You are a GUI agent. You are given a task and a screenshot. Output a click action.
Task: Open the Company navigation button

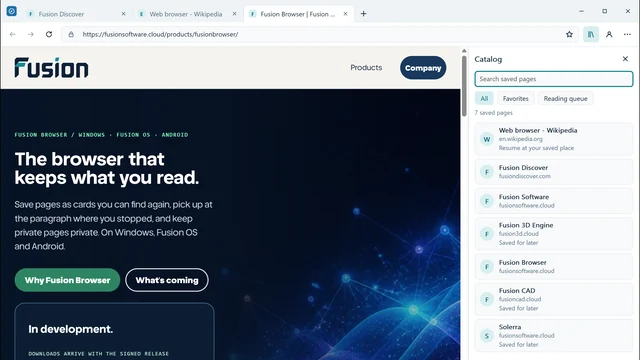tap(423, 68)
